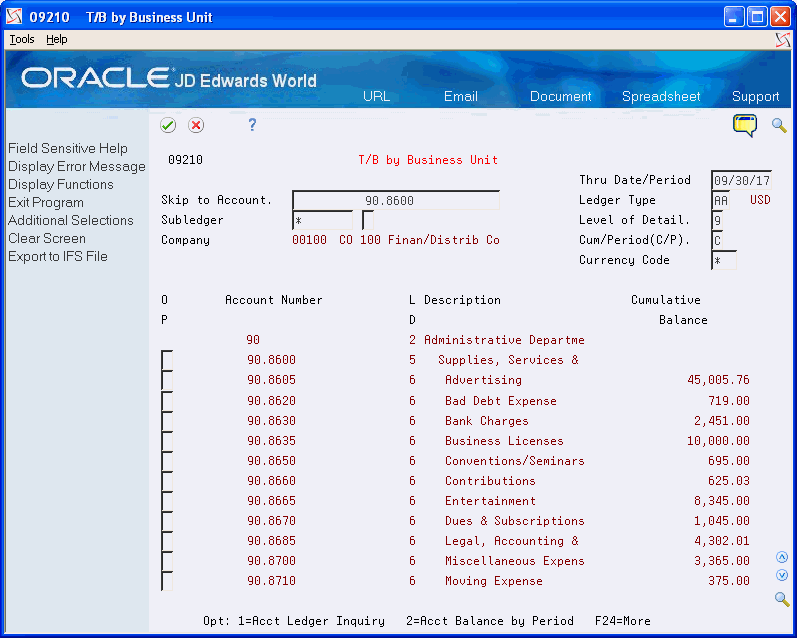Click the option field for Legal, Accounting &
This screenshot has width=797, height=638.
[x=167, y=541]
